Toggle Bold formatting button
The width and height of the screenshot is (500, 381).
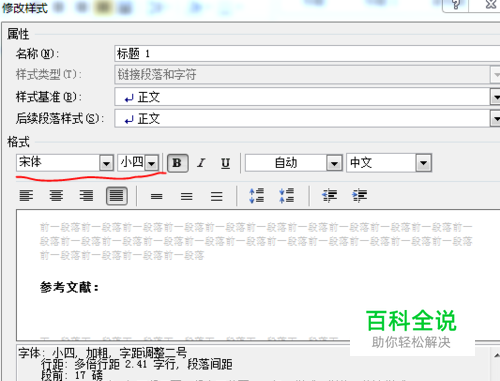coord(177,163)
